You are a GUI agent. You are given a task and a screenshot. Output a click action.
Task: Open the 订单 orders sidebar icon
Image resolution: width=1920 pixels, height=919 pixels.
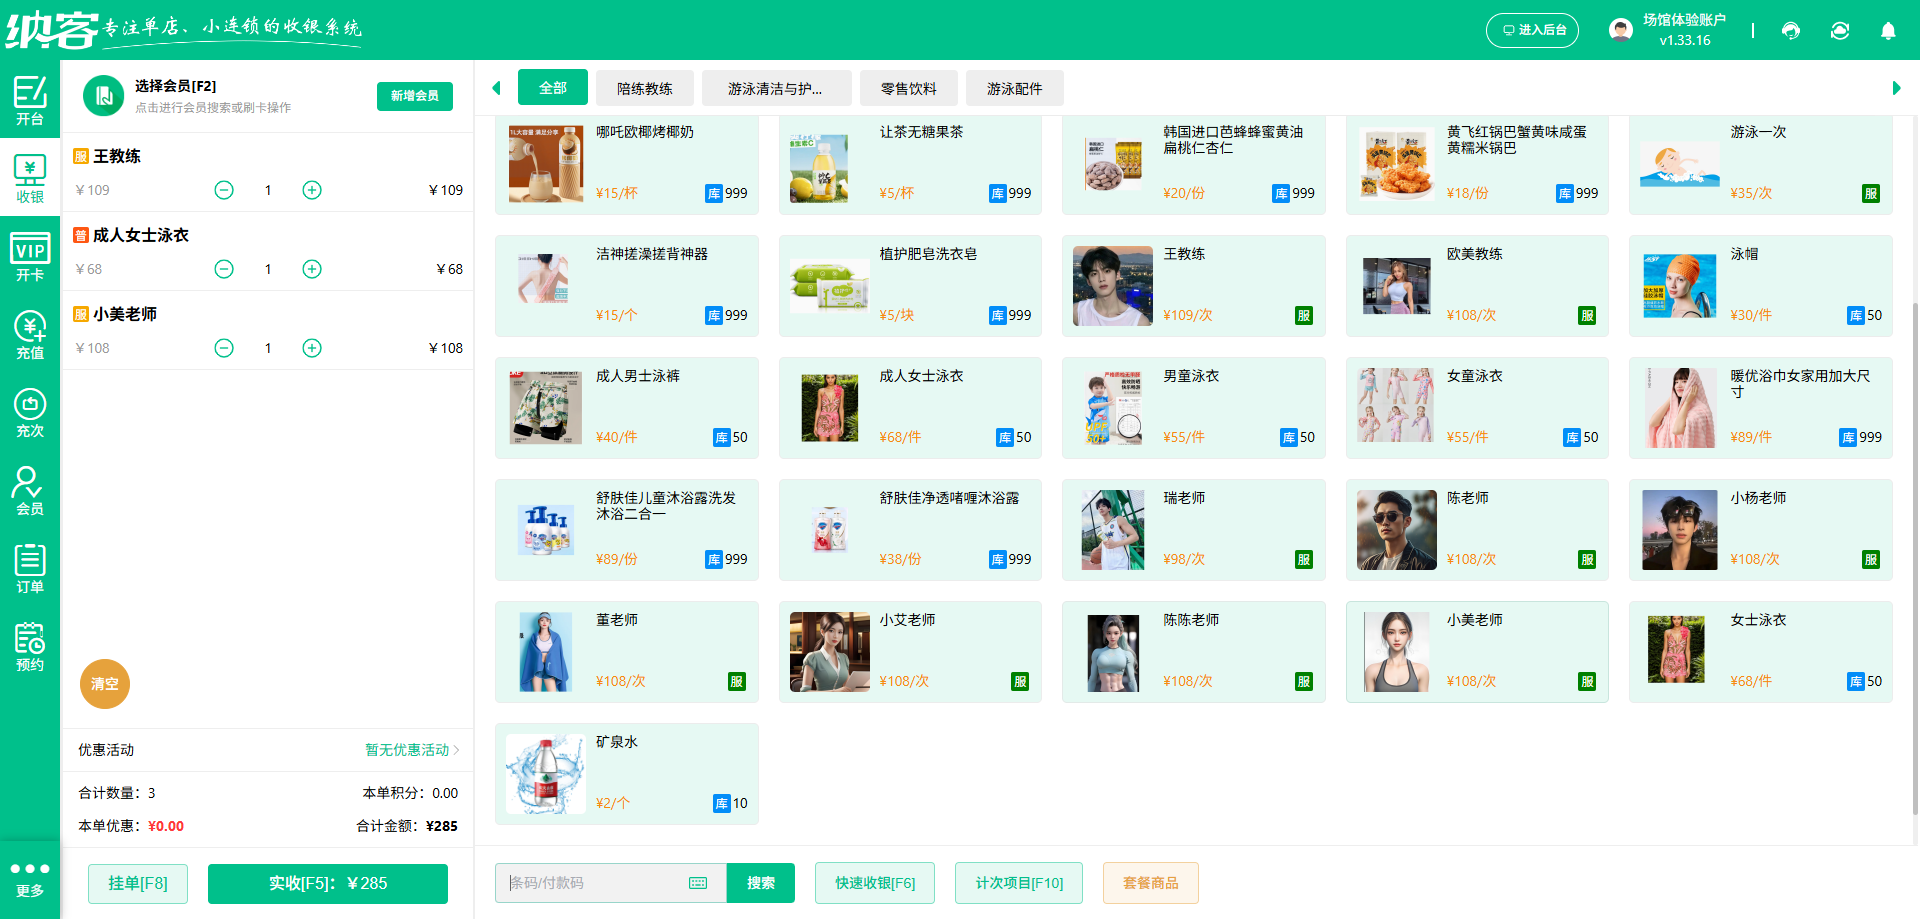coord(30,567)
